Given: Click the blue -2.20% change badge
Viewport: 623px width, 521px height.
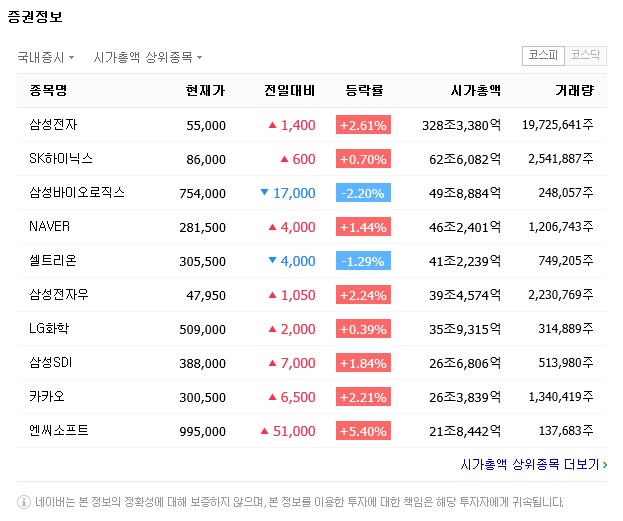Looking at the screenshot, I should [363, 193].
